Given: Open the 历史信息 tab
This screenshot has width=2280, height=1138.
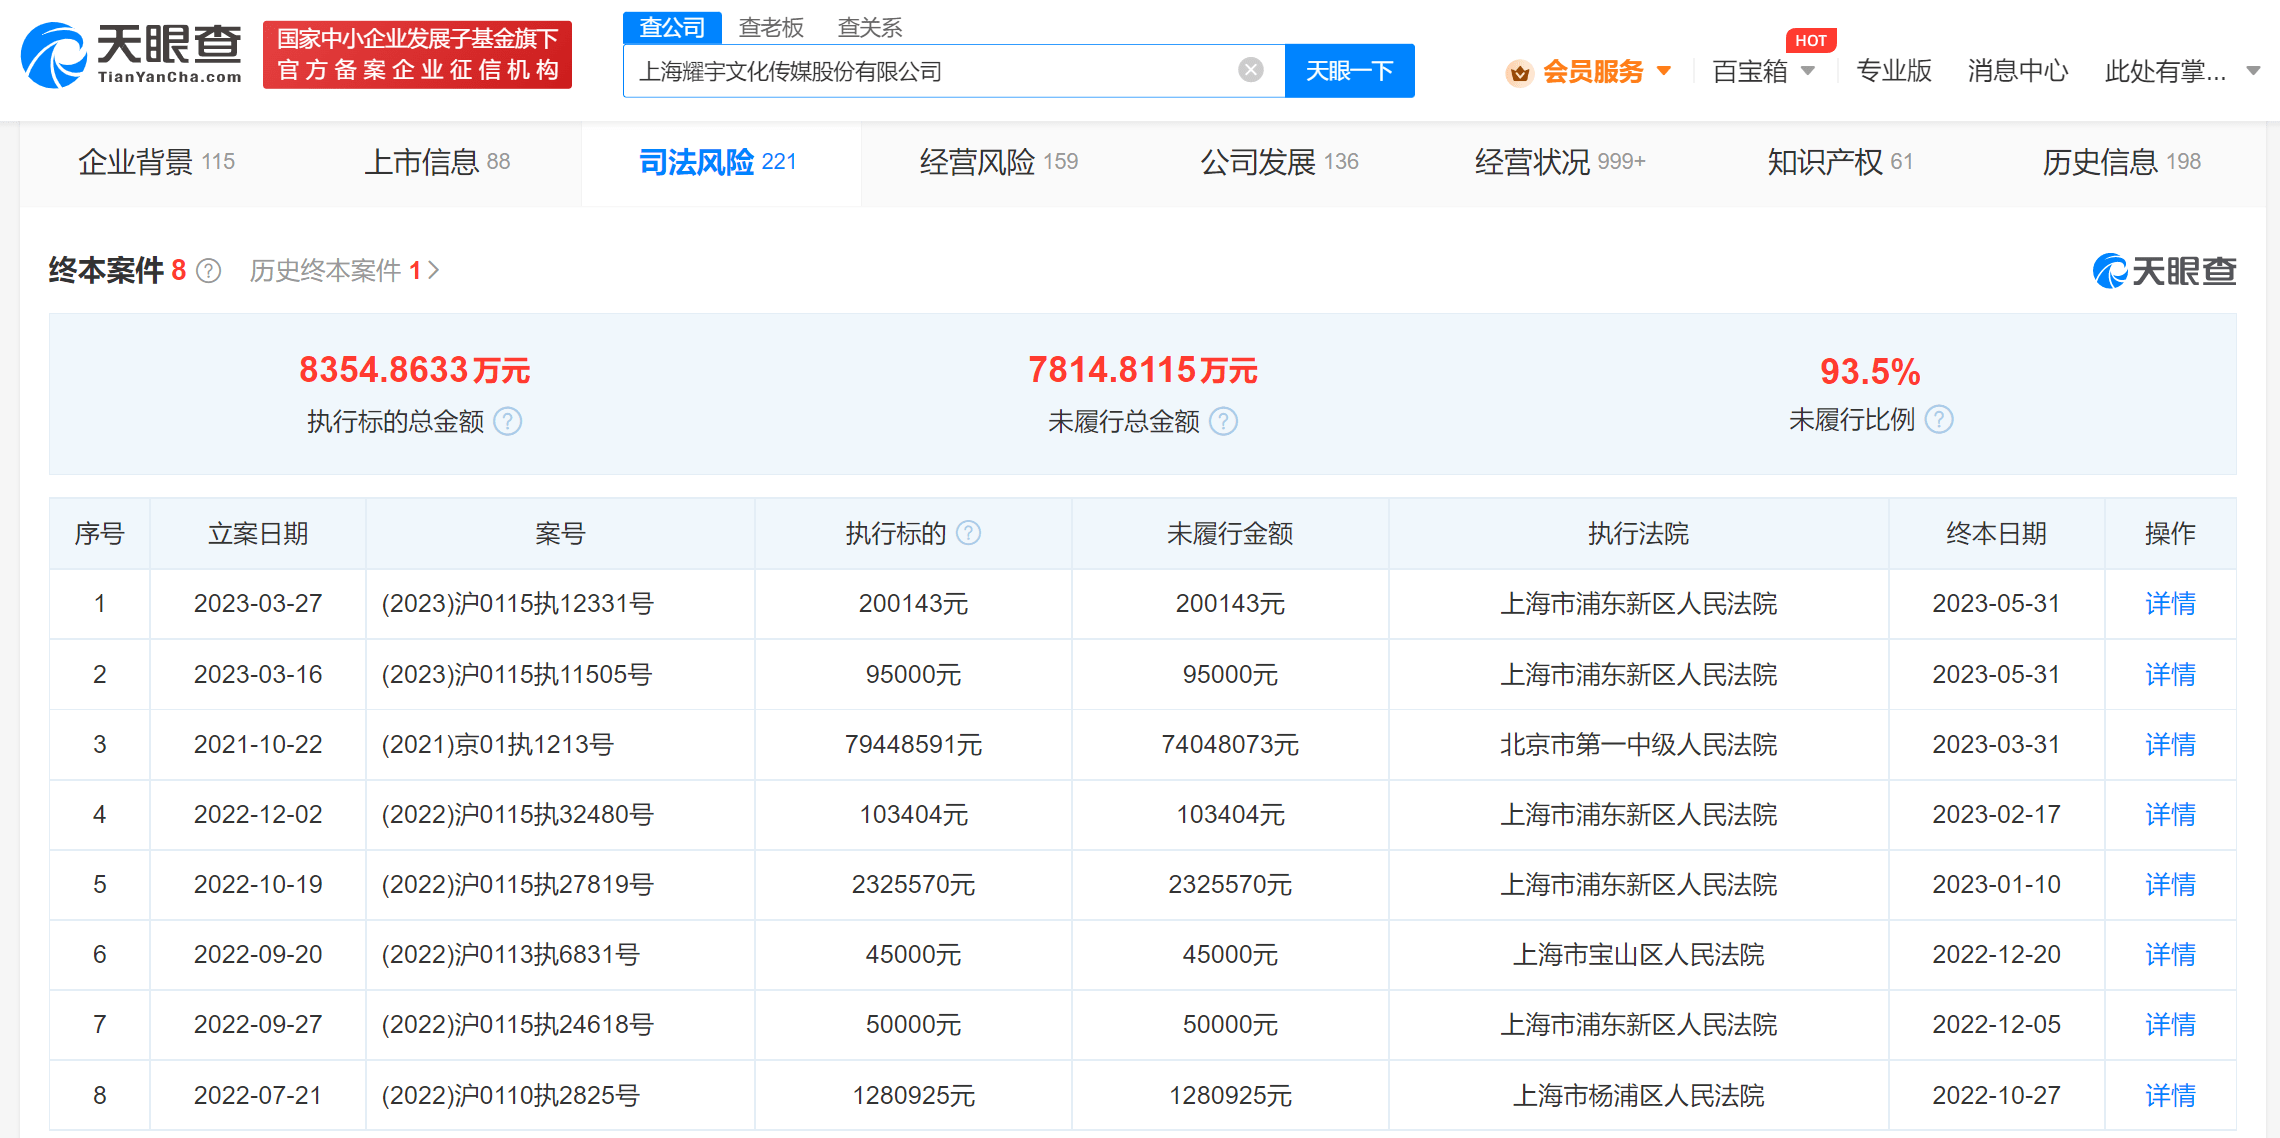Looking at the screenshot, I should tap(2122, 162).
